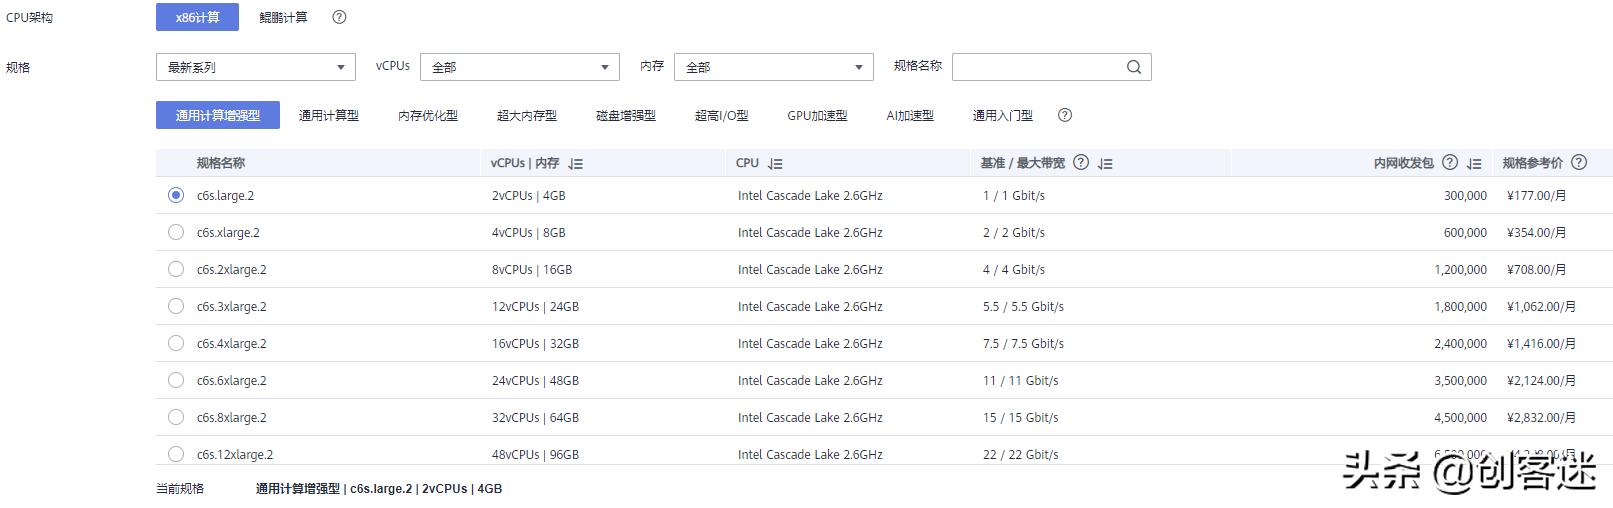
Task: Switch to the 内存优化型 tab
Action: click(x=428, y=115)
